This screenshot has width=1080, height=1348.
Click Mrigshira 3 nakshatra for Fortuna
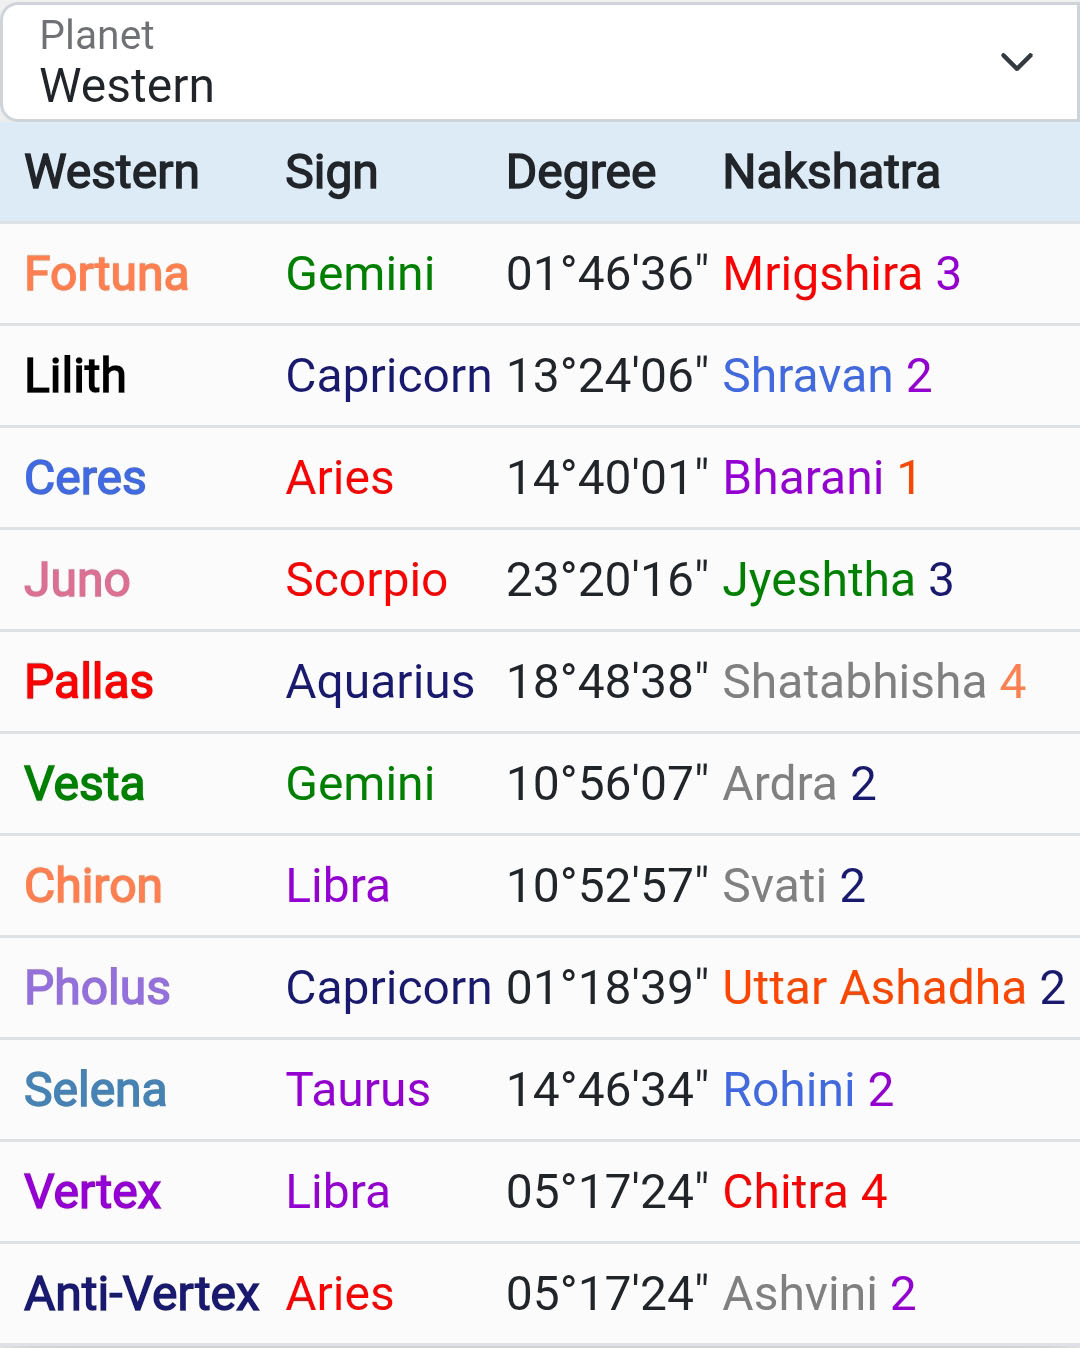pyautogui.click(x=841, y=274)
